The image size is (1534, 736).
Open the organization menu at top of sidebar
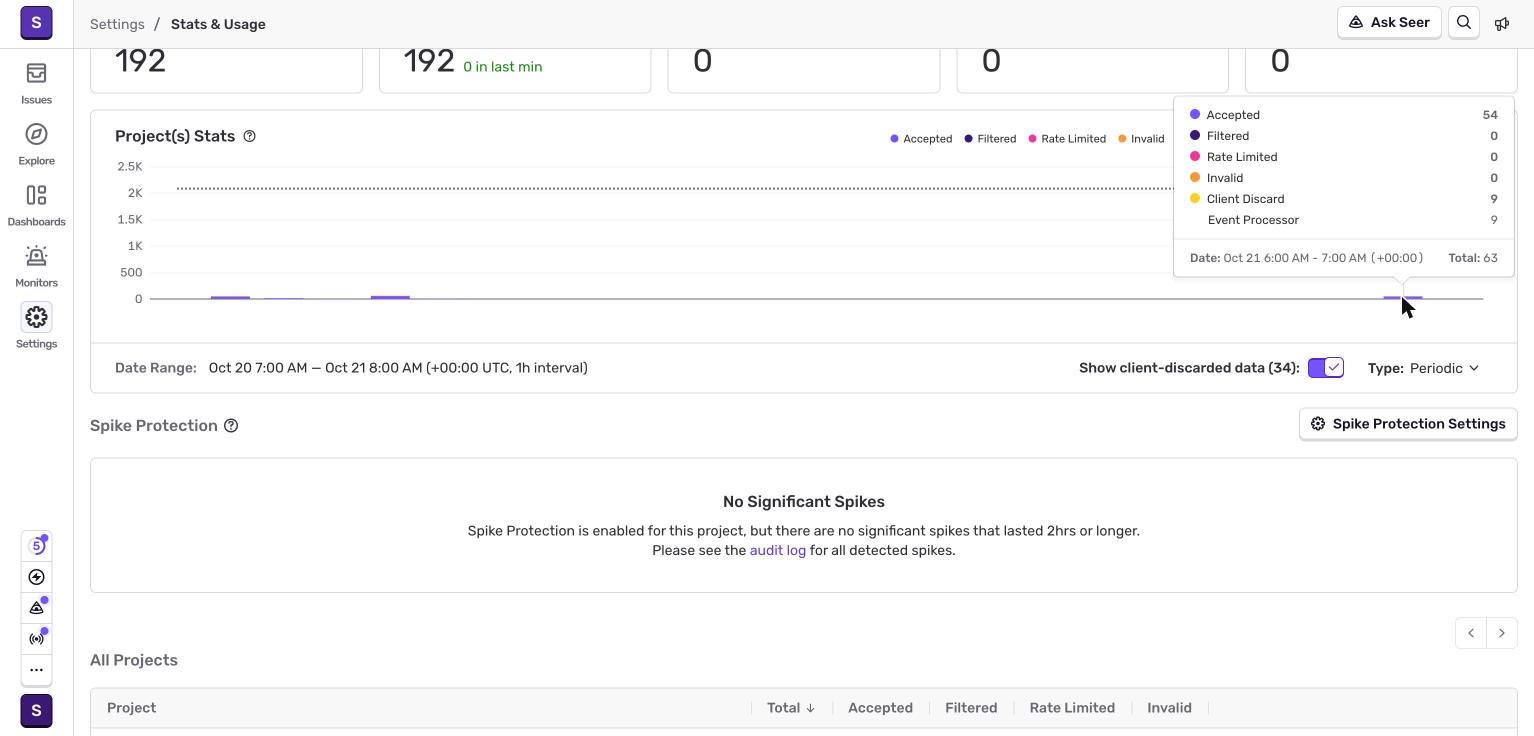(x=36, y=22)
